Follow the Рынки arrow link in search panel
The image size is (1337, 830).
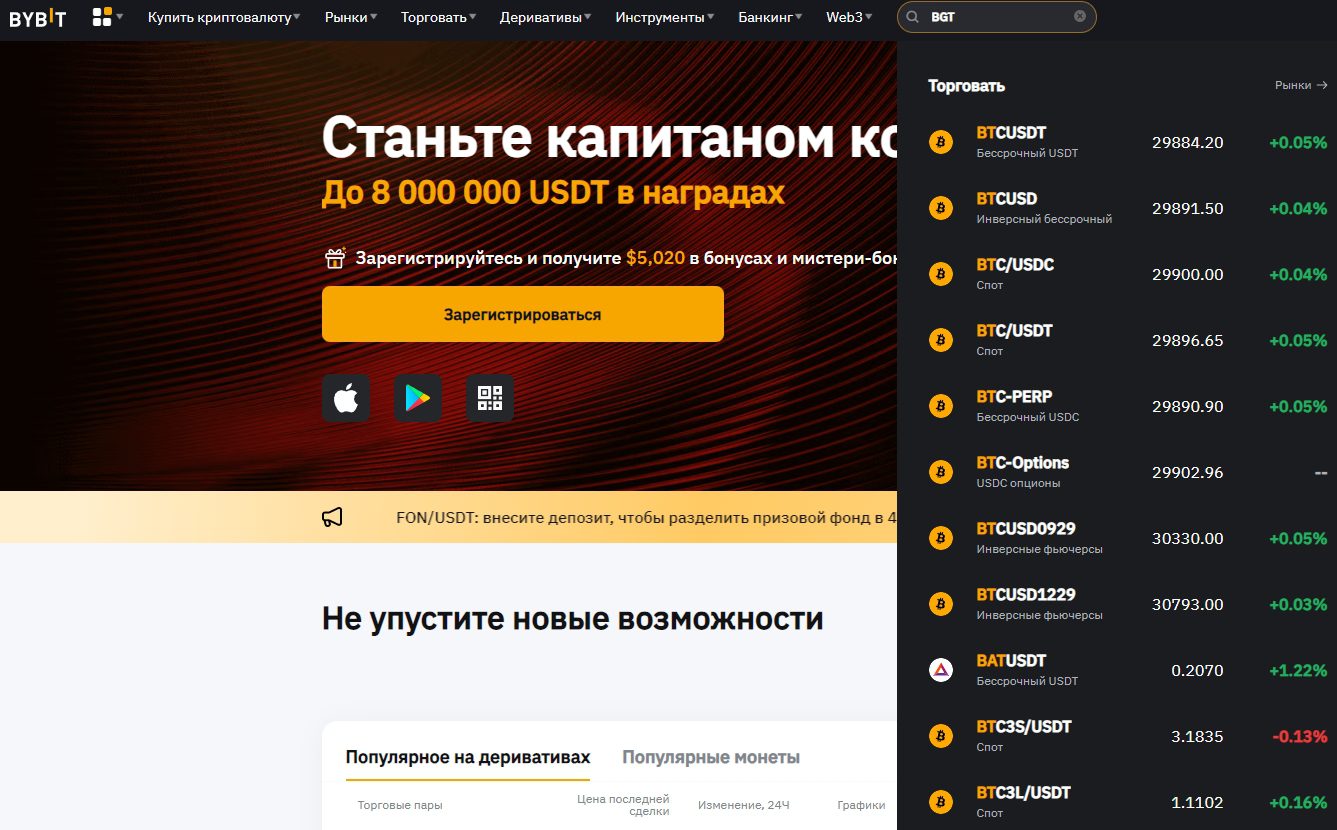point(1301,86)
